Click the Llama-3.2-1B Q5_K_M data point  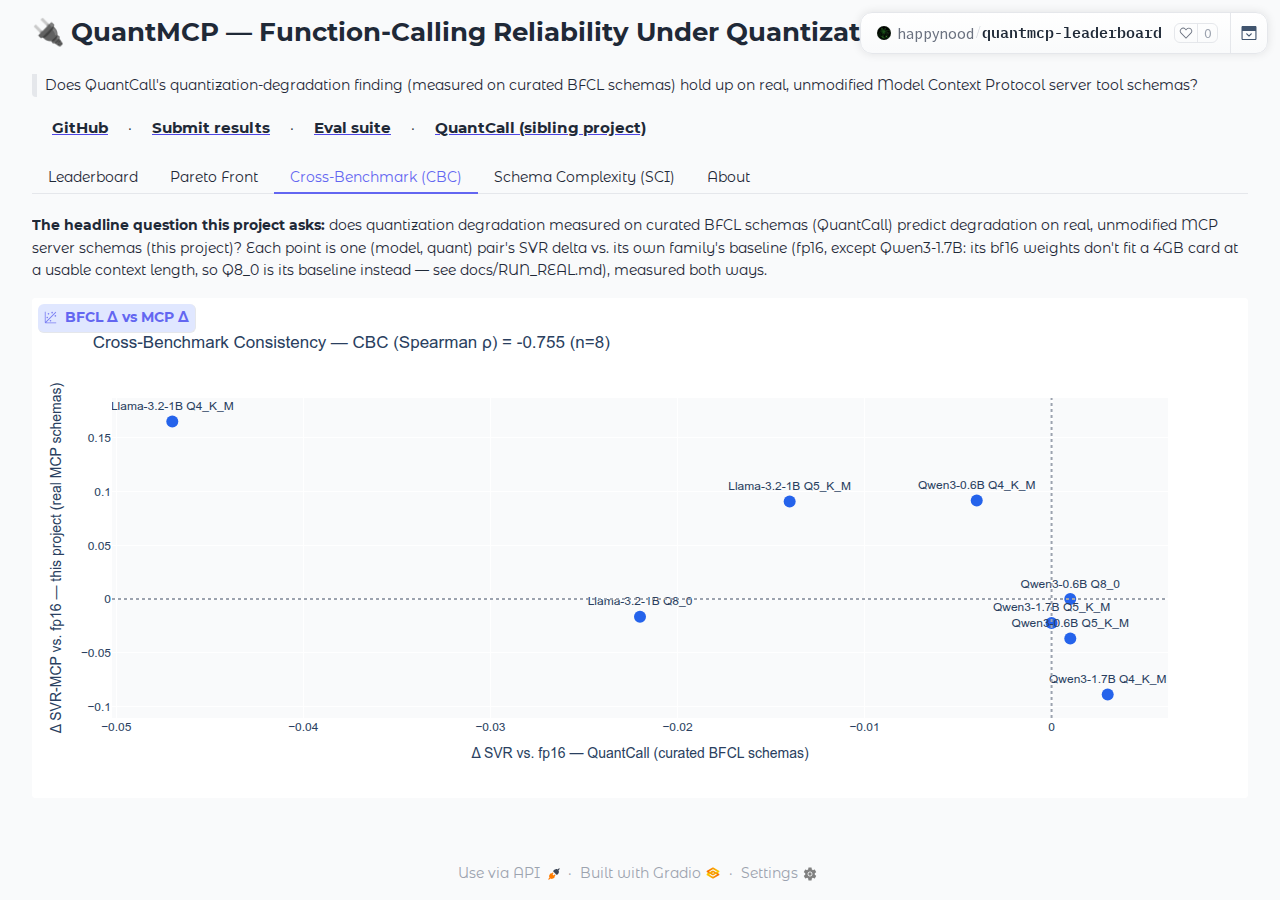pos(790,502)
